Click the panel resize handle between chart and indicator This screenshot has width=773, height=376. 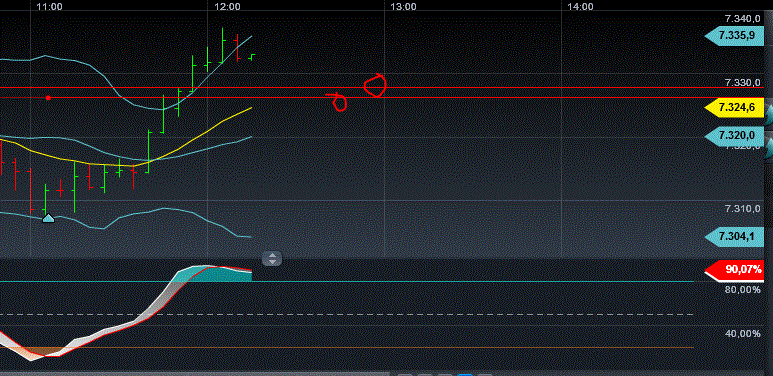point(272,258)
